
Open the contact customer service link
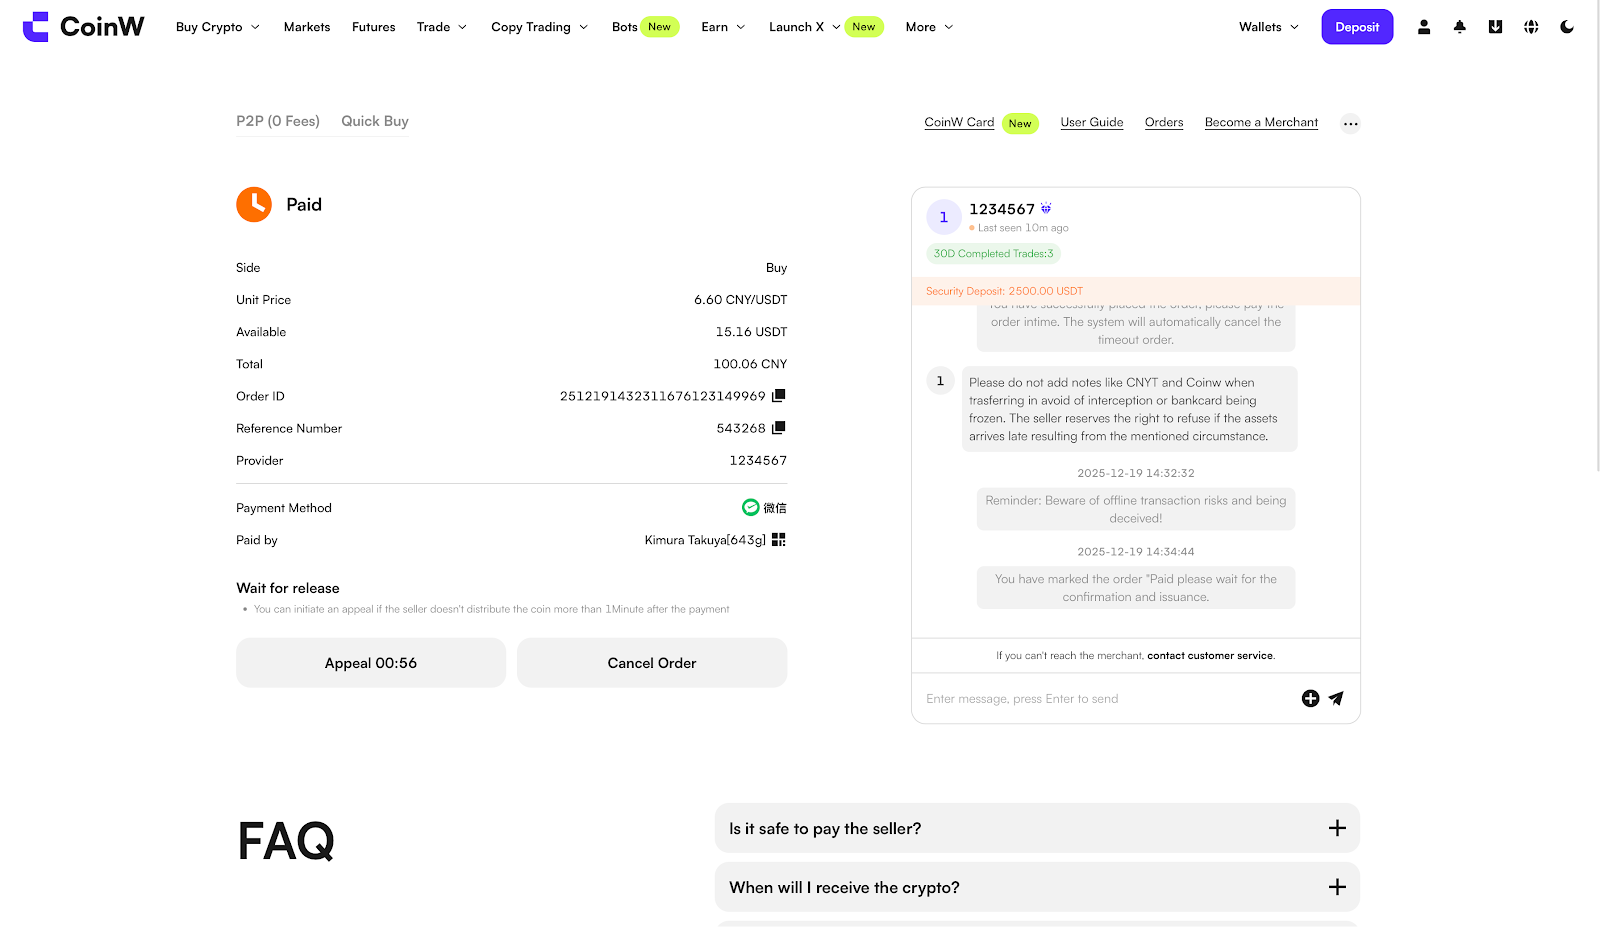(x=1210, y=656)
